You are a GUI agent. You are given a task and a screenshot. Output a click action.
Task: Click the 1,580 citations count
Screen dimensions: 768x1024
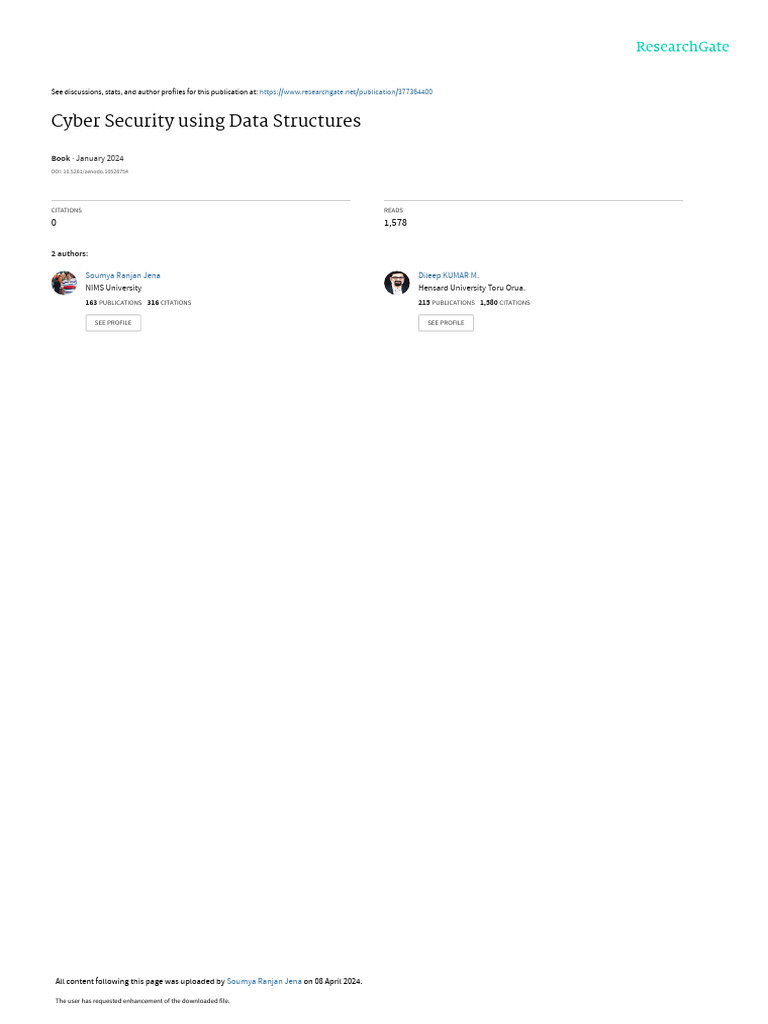(x=505, y=303)
